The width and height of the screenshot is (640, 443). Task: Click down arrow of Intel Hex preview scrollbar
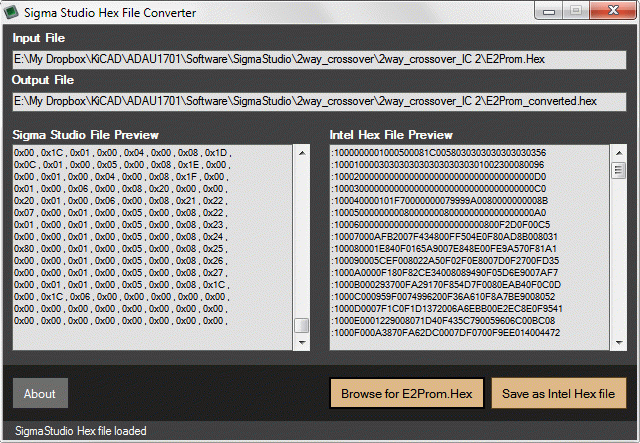coord(619,342)
